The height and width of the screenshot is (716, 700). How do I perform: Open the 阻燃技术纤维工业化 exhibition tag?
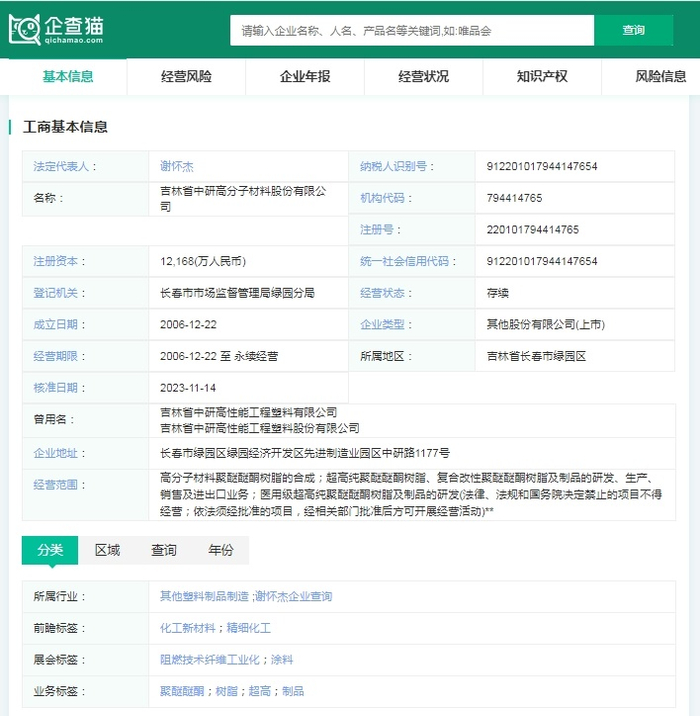pos(211,660)
